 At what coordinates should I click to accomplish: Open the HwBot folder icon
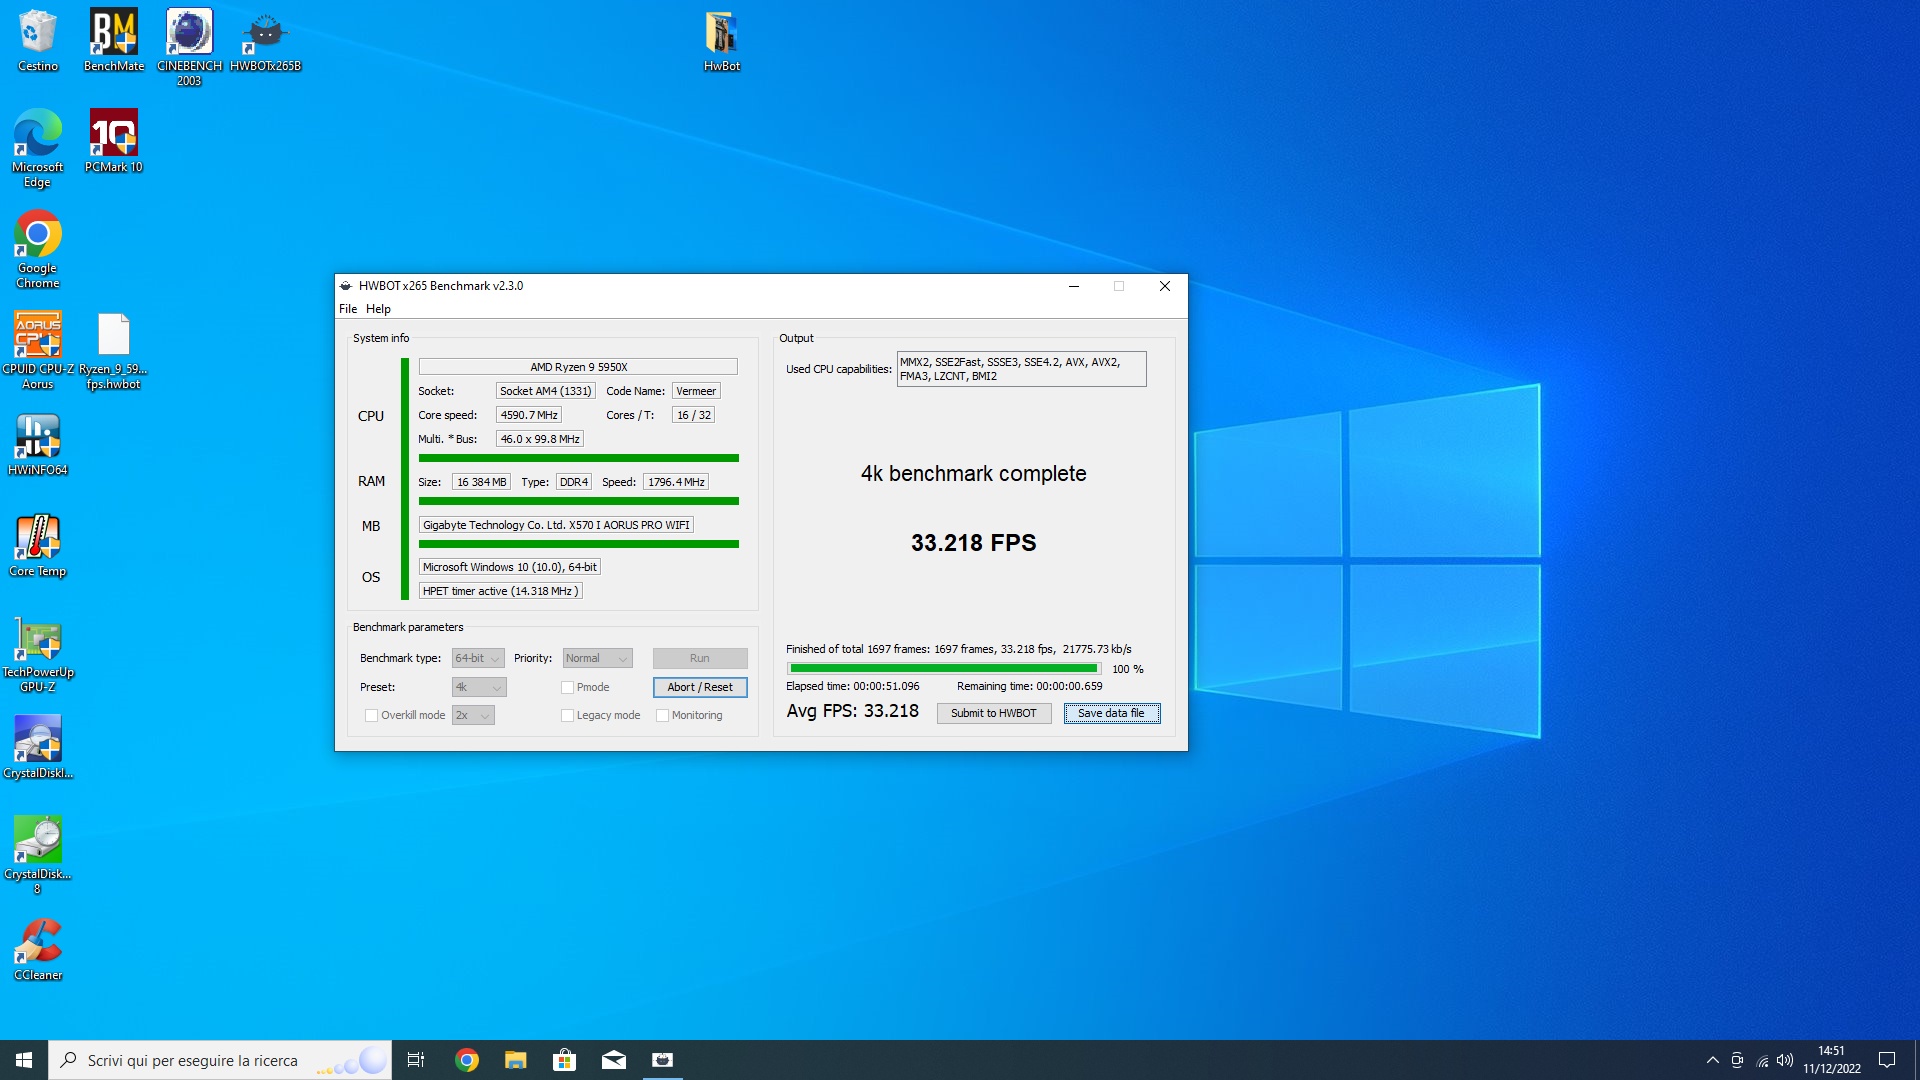721,41
